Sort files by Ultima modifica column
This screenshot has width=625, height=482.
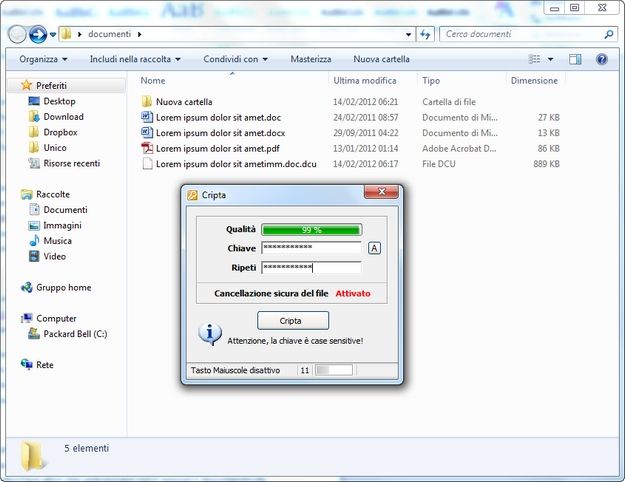[365, 80]
